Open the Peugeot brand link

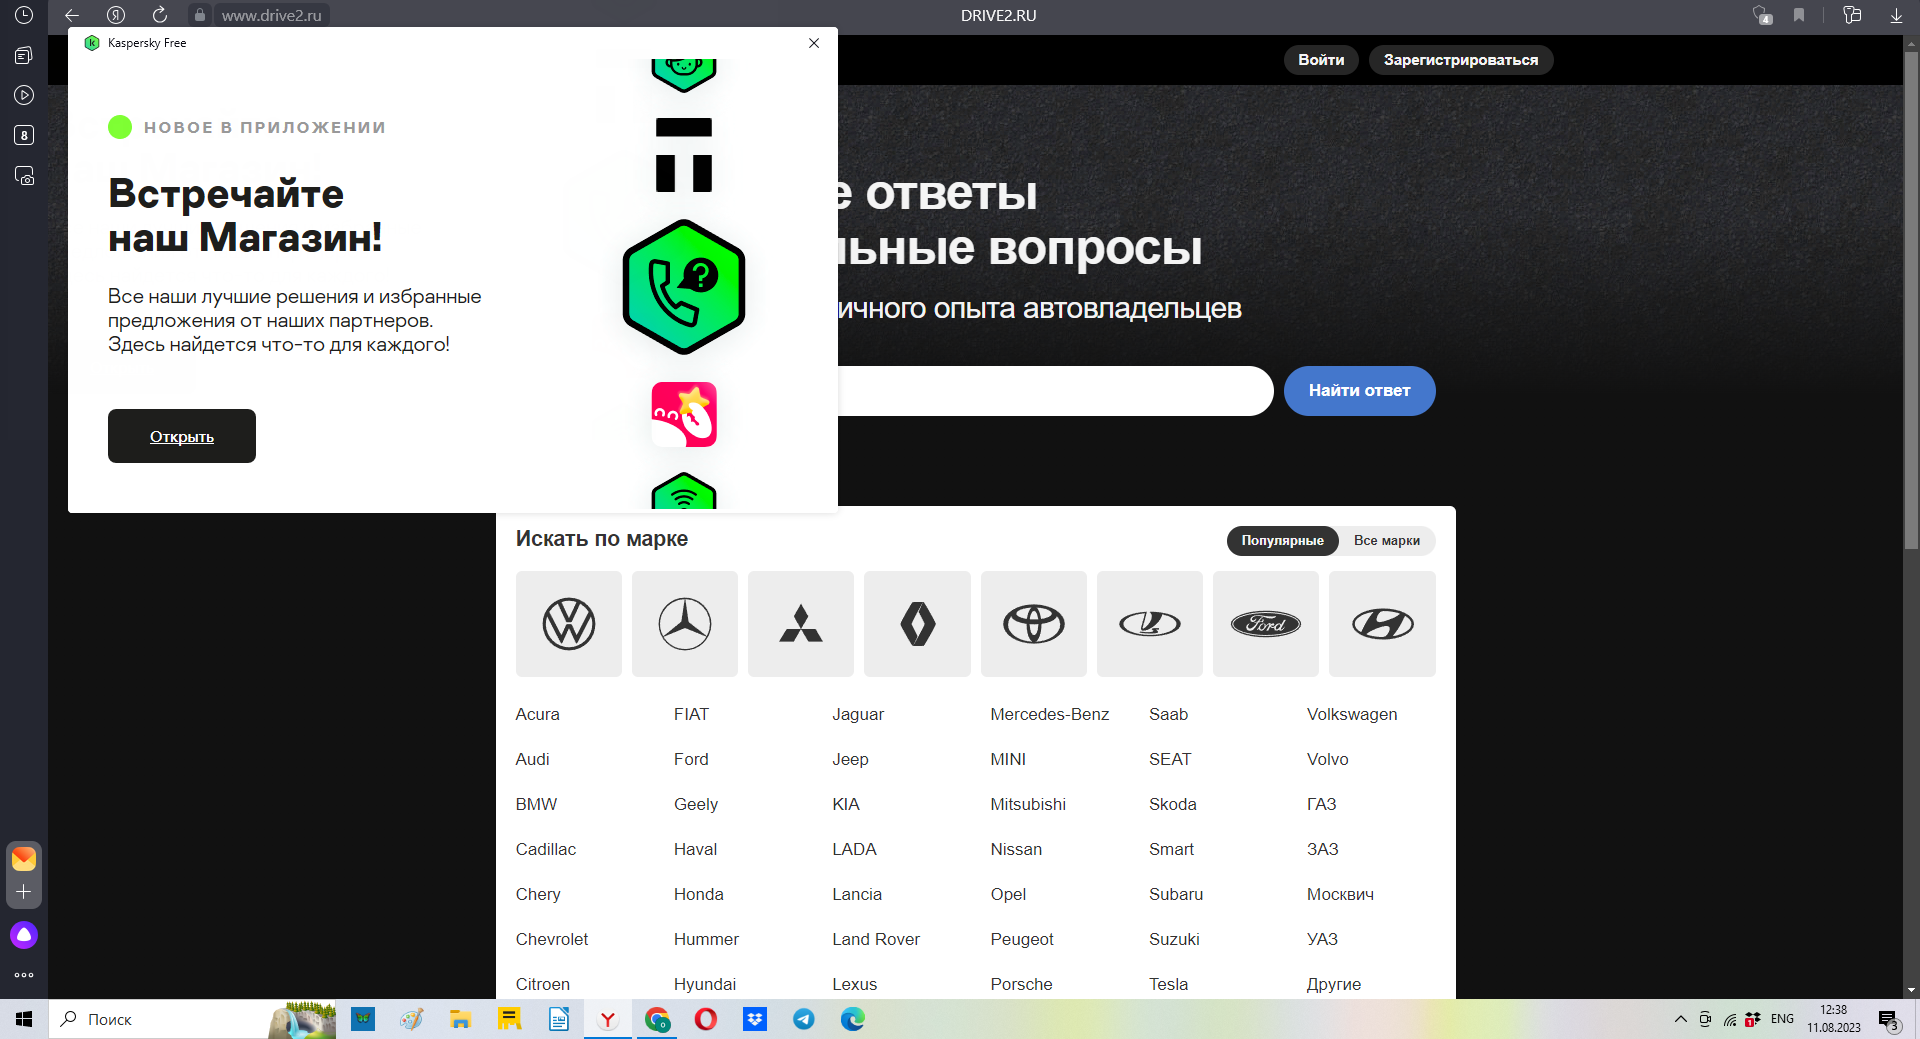click(x=1022, y=939)
